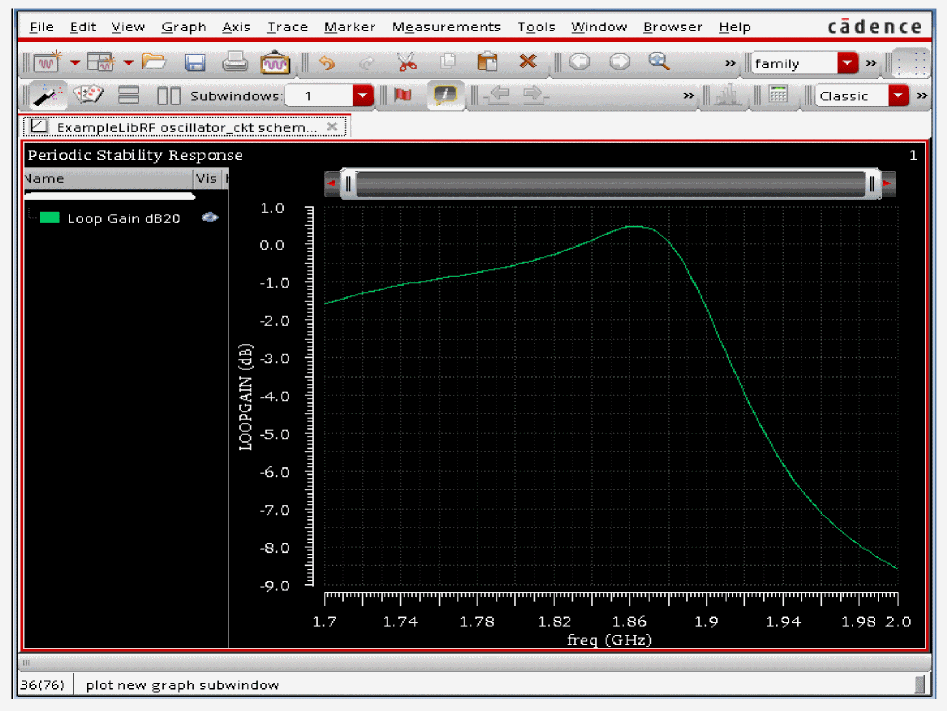The image size is (947, 711).
Task: Open a file using the folder icon
Action: click(x=154, y=63)
